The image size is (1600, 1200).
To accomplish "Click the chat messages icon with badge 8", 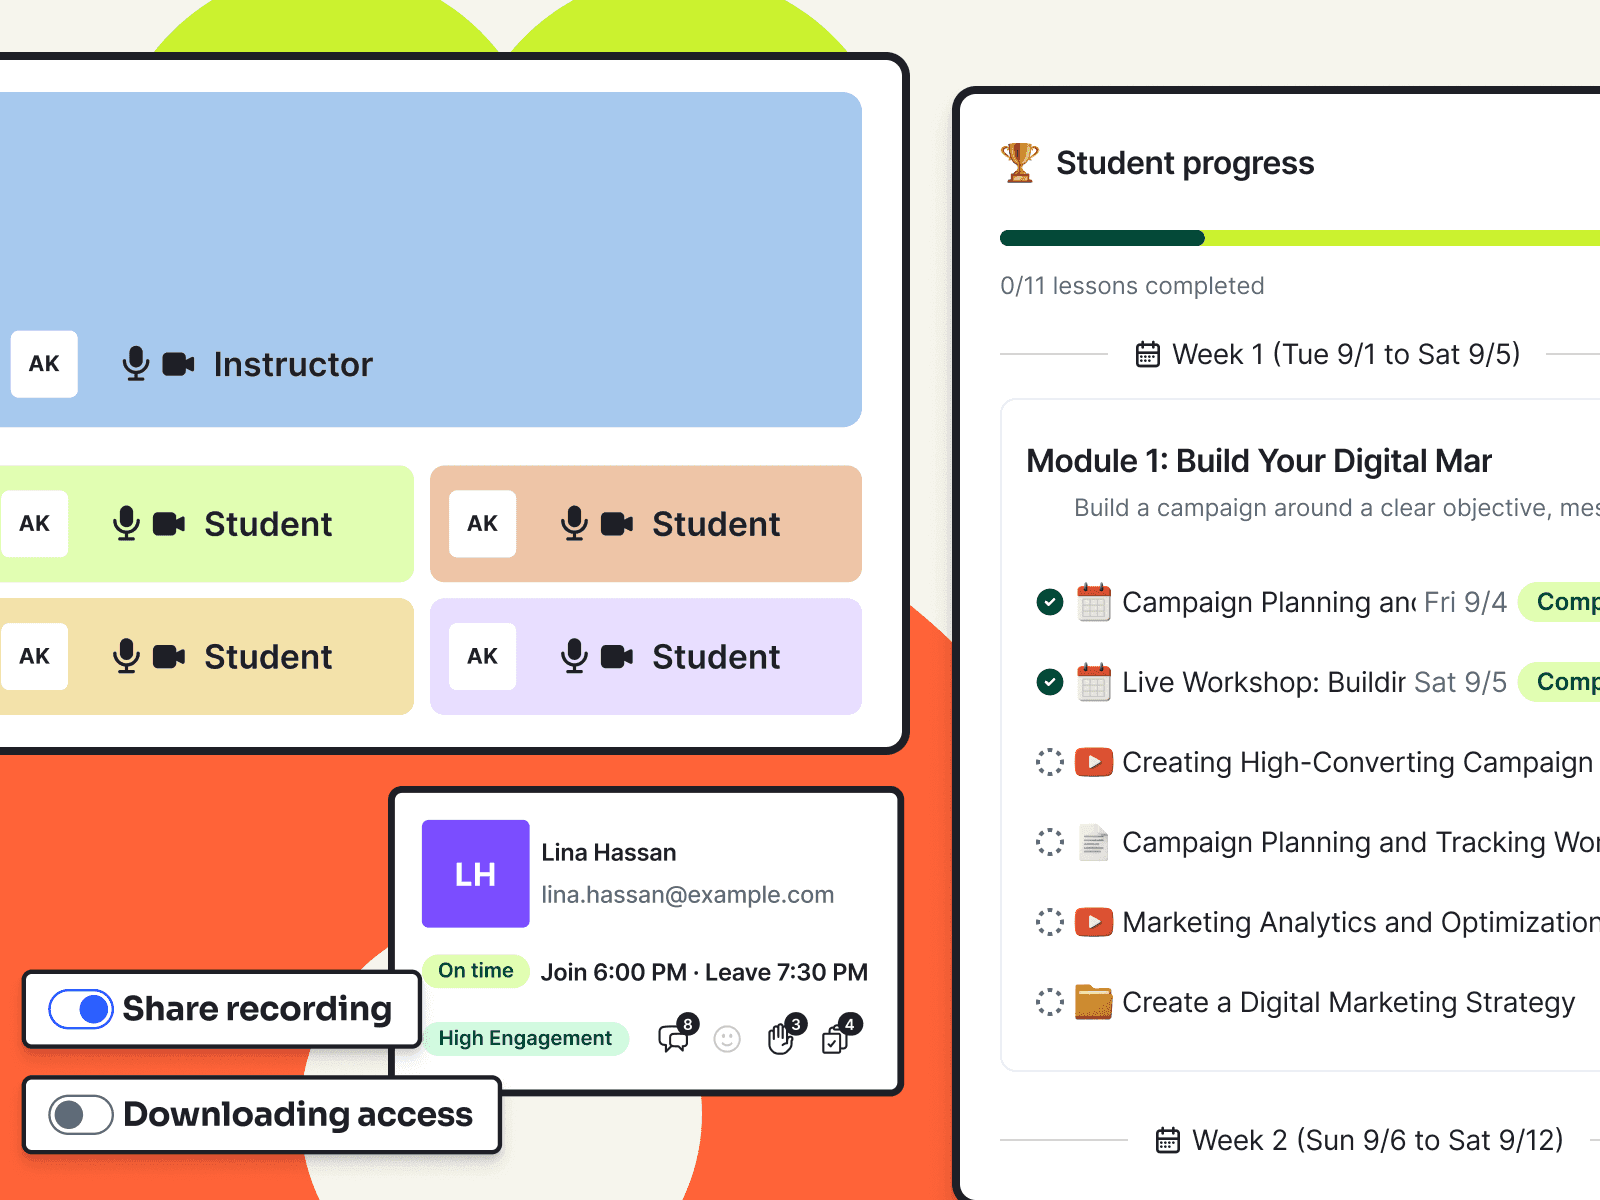I will point(676,1036).
